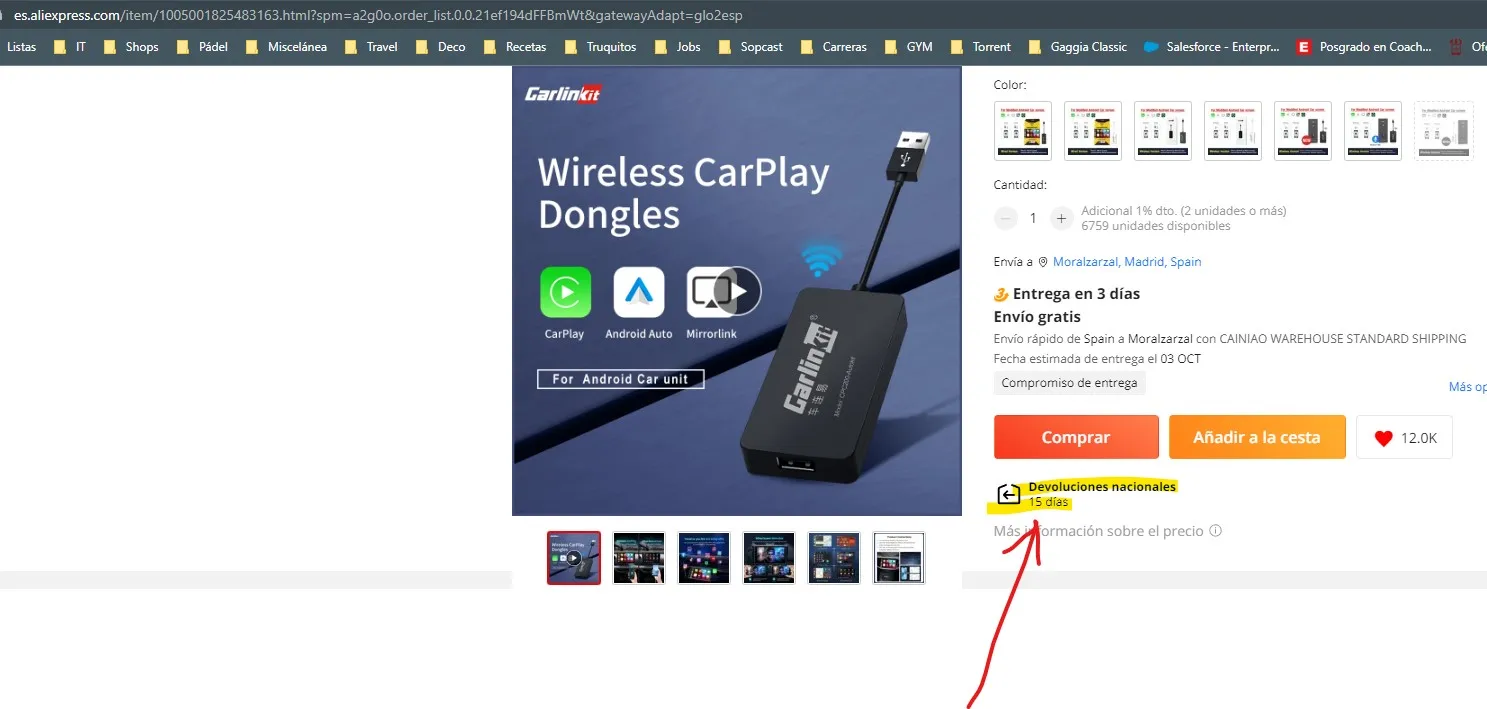Play the product video on main image

pyautogui.click(x=738, y=291)
